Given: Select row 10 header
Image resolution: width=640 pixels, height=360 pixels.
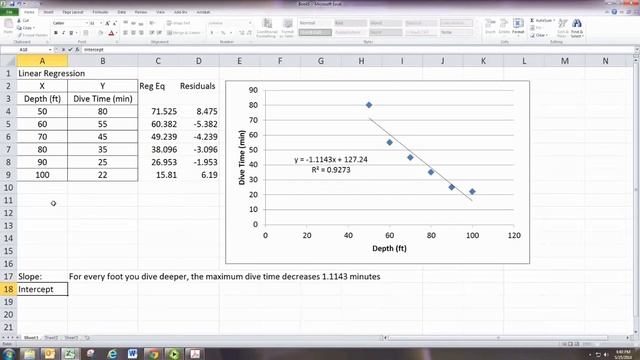Looking at the screenshot, I should [x=8, y=188].
